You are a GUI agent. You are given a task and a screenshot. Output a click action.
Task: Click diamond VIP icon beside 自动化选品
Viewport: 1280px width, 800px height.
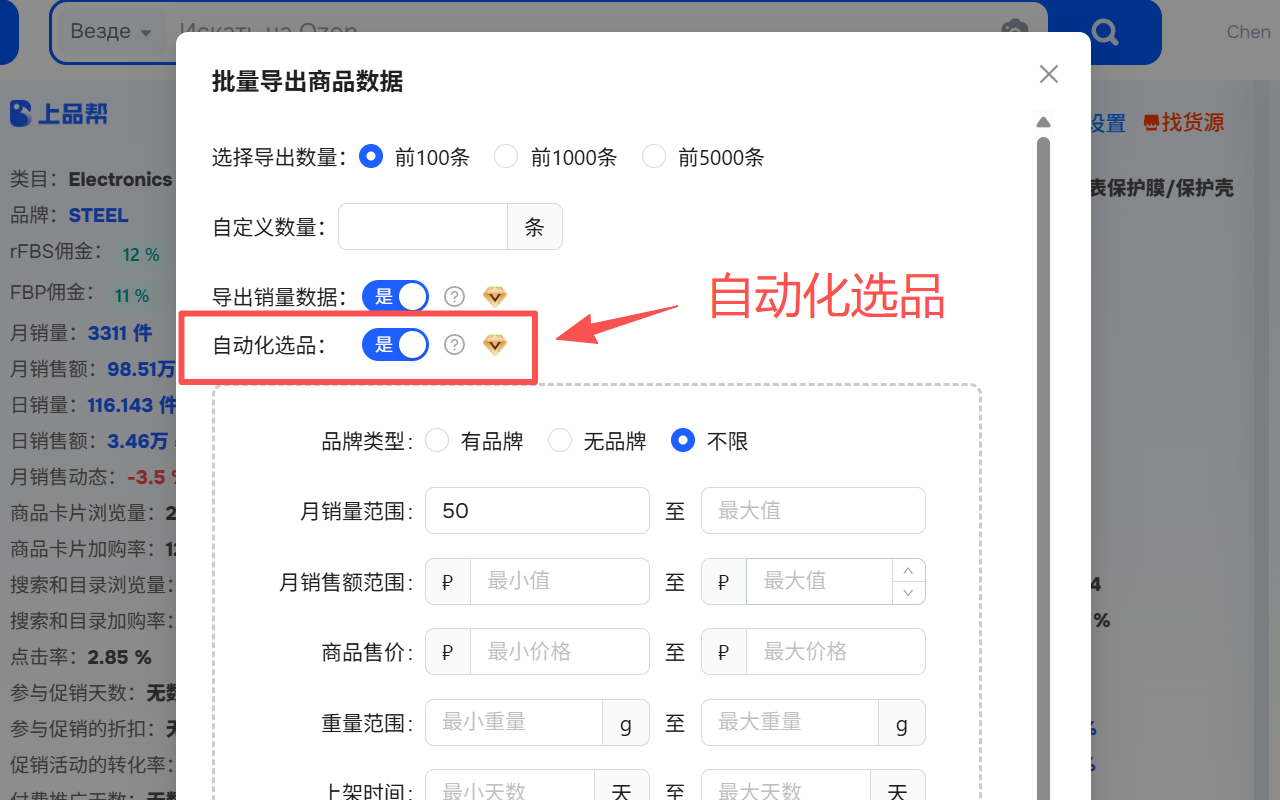click(495, 345)
